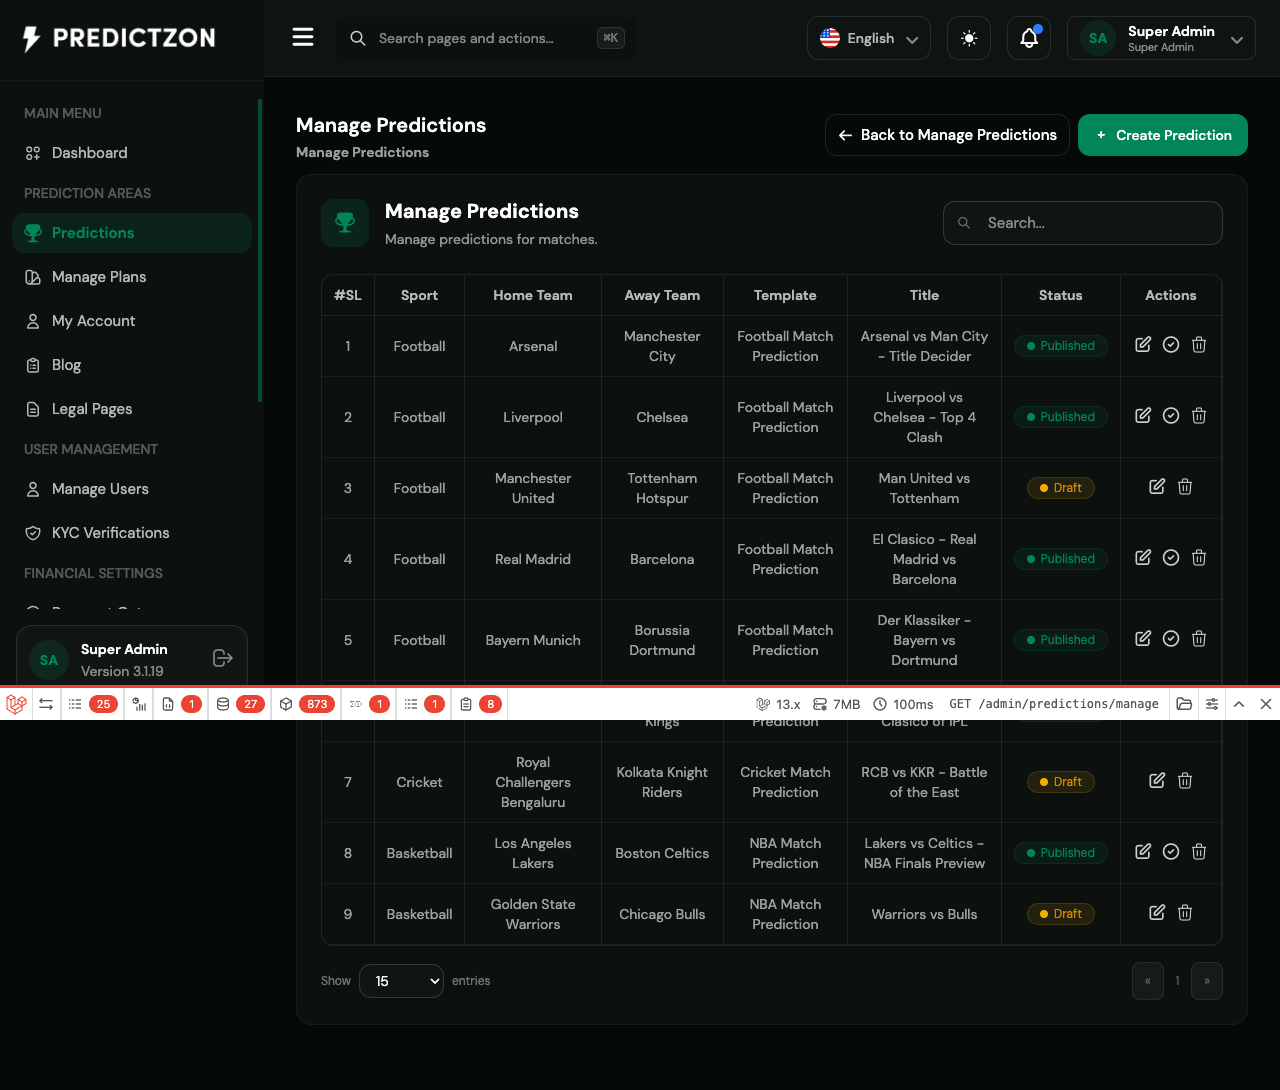
Task: Delete the El Clasico prediction
Action: coord(1199,558)
